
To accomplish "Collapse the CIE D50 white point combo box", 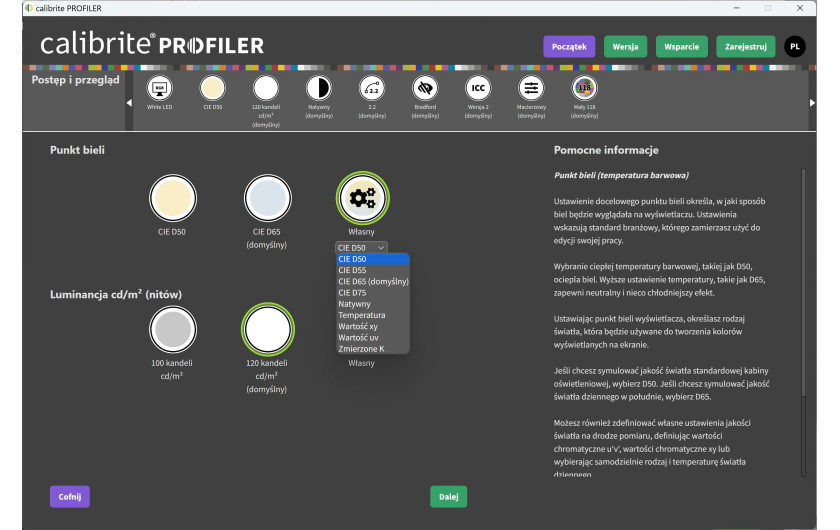I will tap(361, 248).
